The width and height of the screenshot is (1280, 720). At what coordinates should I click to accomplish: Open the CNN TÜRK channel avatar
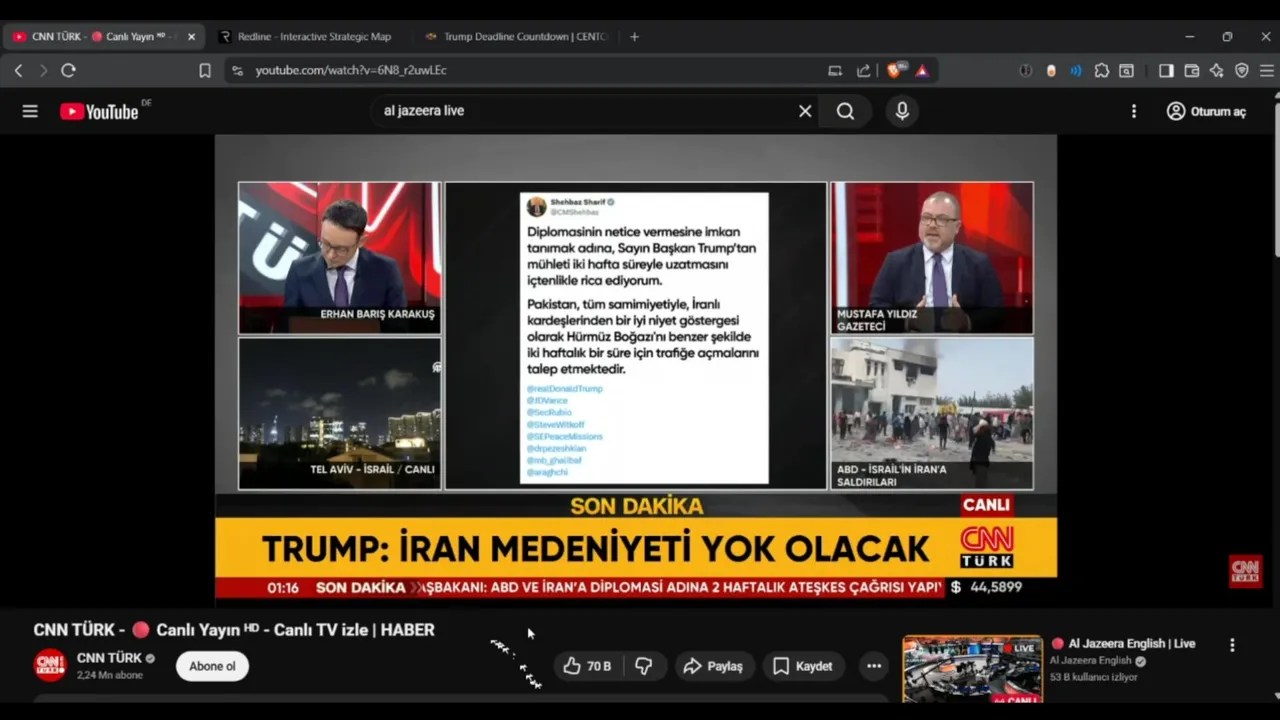[x=50, y=665]
